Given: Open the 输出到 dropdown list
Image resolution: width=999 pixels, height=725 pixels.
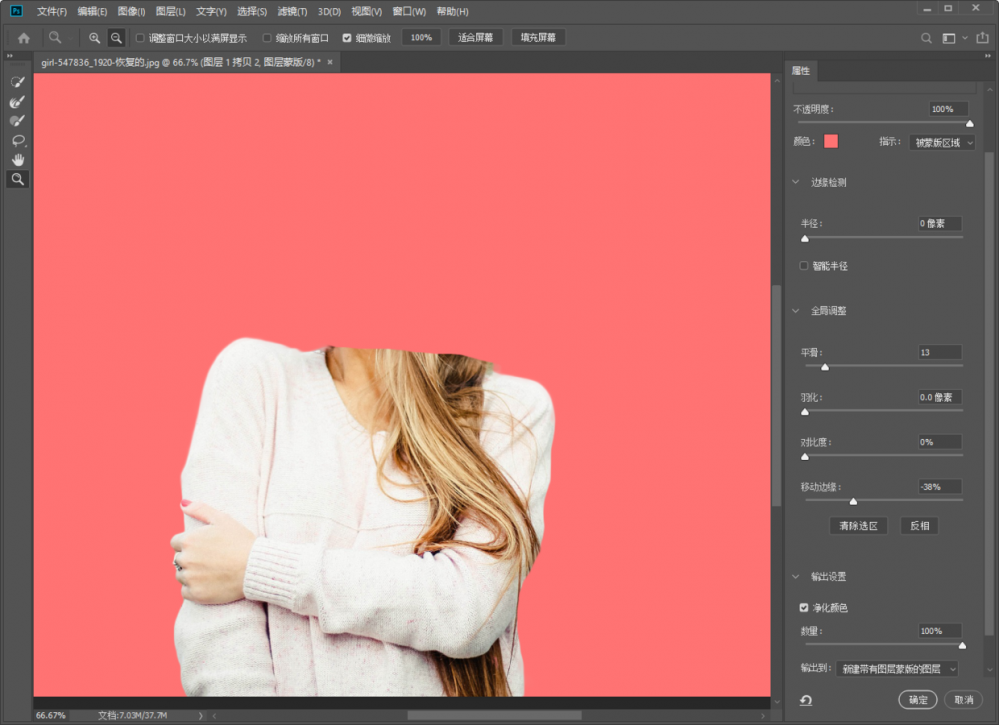Looking at the screenshot, I should click(896, 668).
